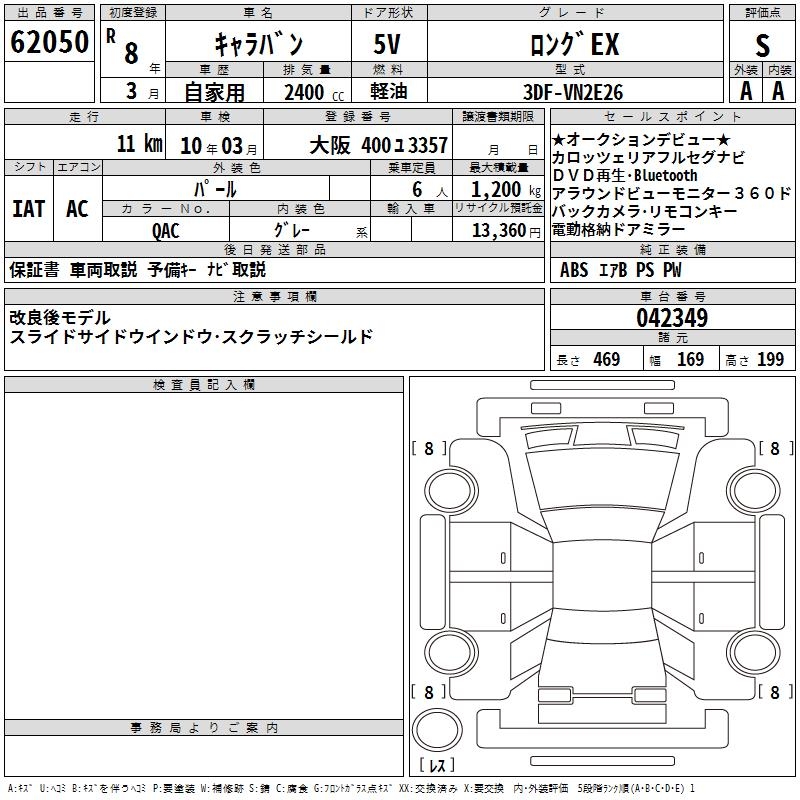The image size is (800, 800).
Task: Click air conditioner value AC
Action: [78, 209]
